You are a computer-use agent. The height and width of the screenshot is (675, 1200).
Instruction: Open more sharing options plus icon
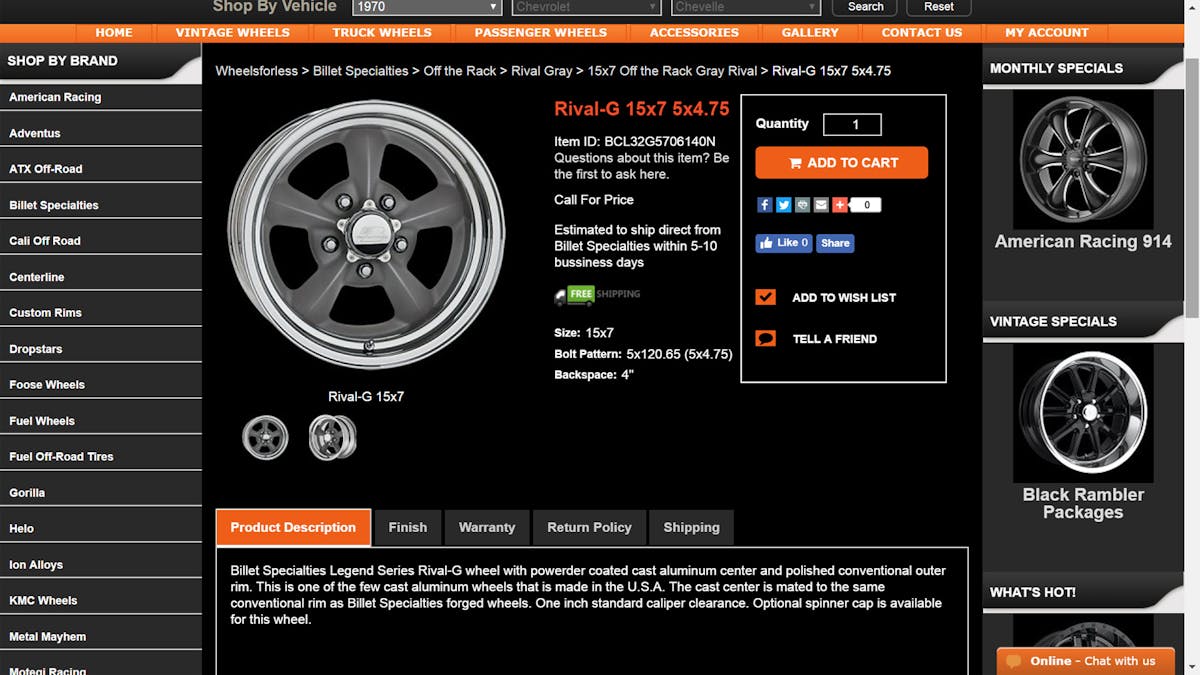(x=840, y=205)
